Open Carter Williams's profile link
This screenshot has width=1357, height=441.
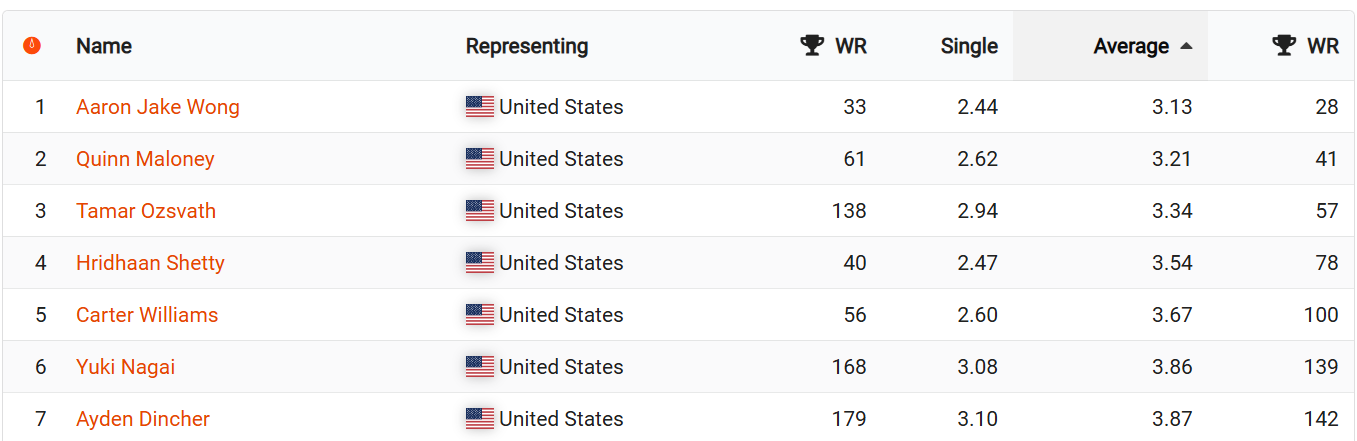(x=147, y=315)
